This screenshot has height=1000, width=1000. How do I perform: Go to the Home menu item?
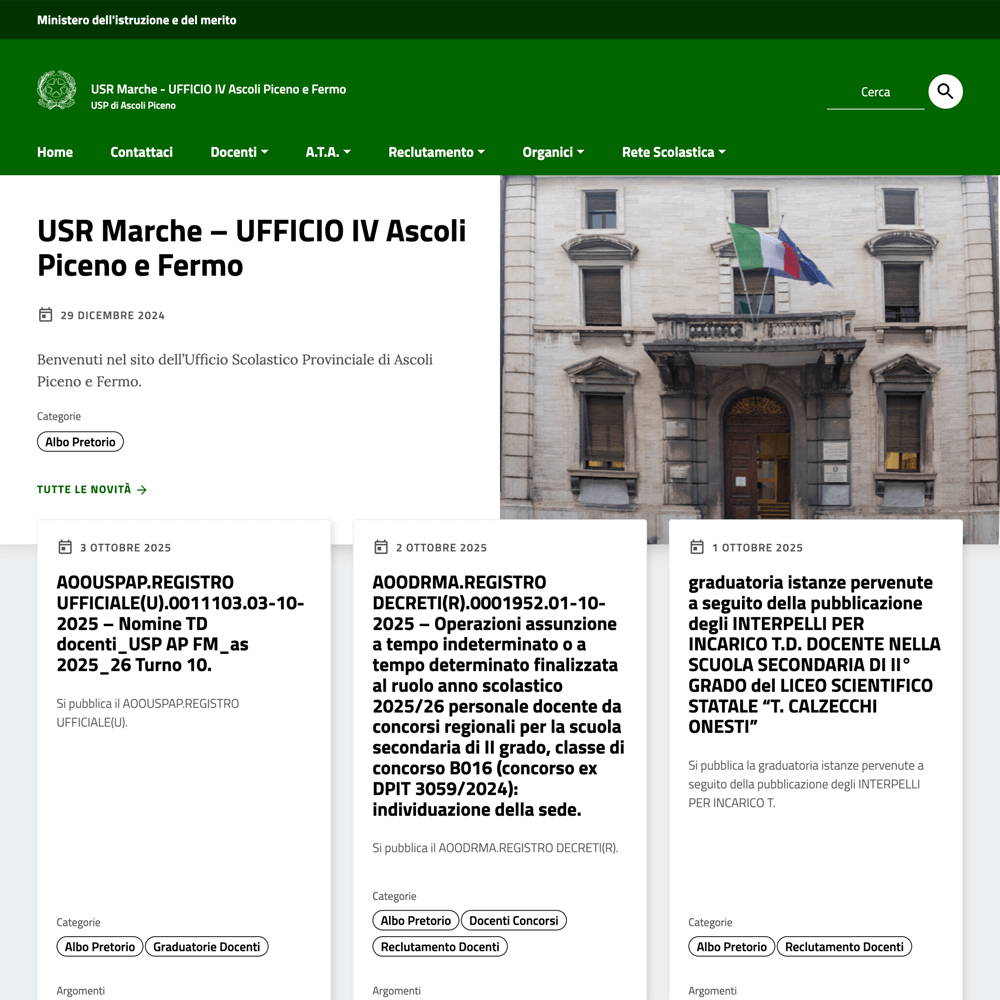[55, 152]
